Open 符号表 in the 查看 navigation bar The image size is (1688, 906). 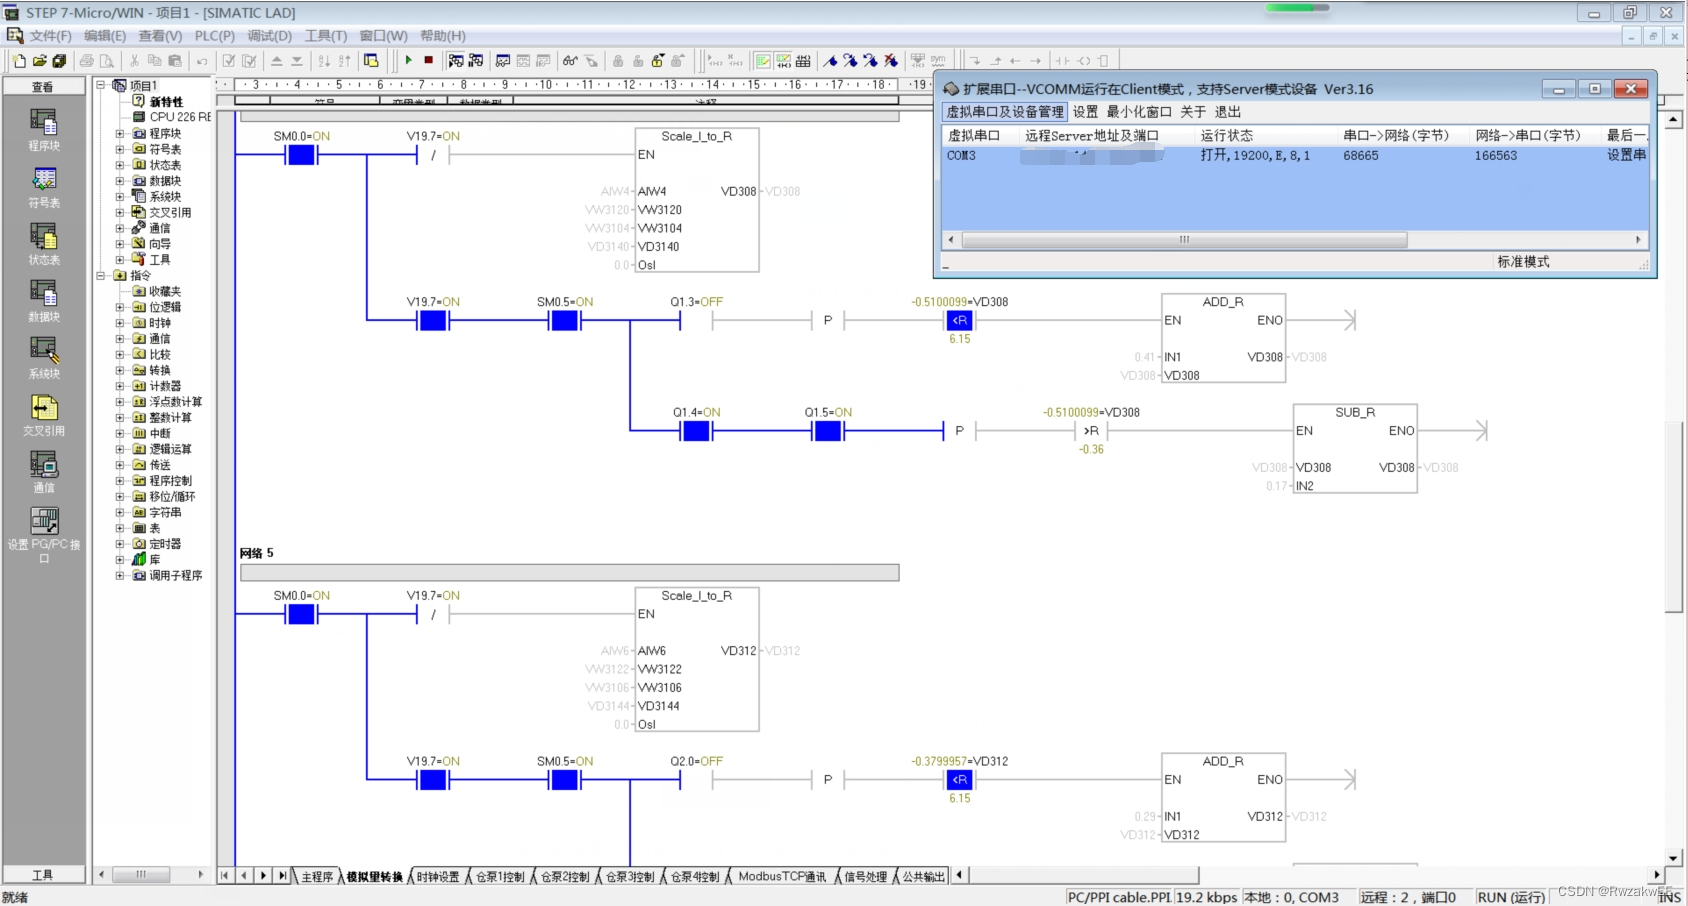(44, 187)
